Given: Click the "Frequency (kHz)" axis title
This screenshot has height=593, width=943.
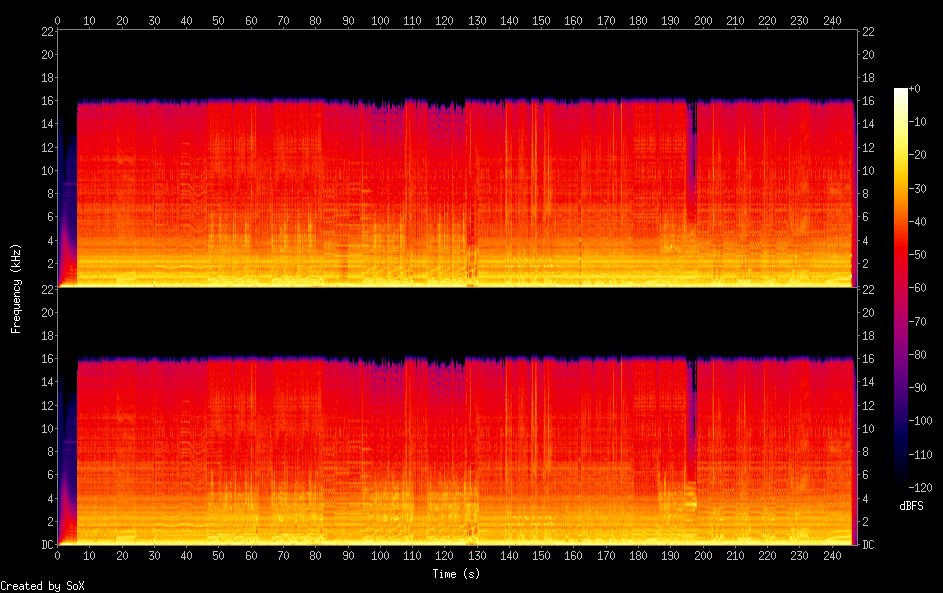Looking at the screenshot, I should (16, 289).
